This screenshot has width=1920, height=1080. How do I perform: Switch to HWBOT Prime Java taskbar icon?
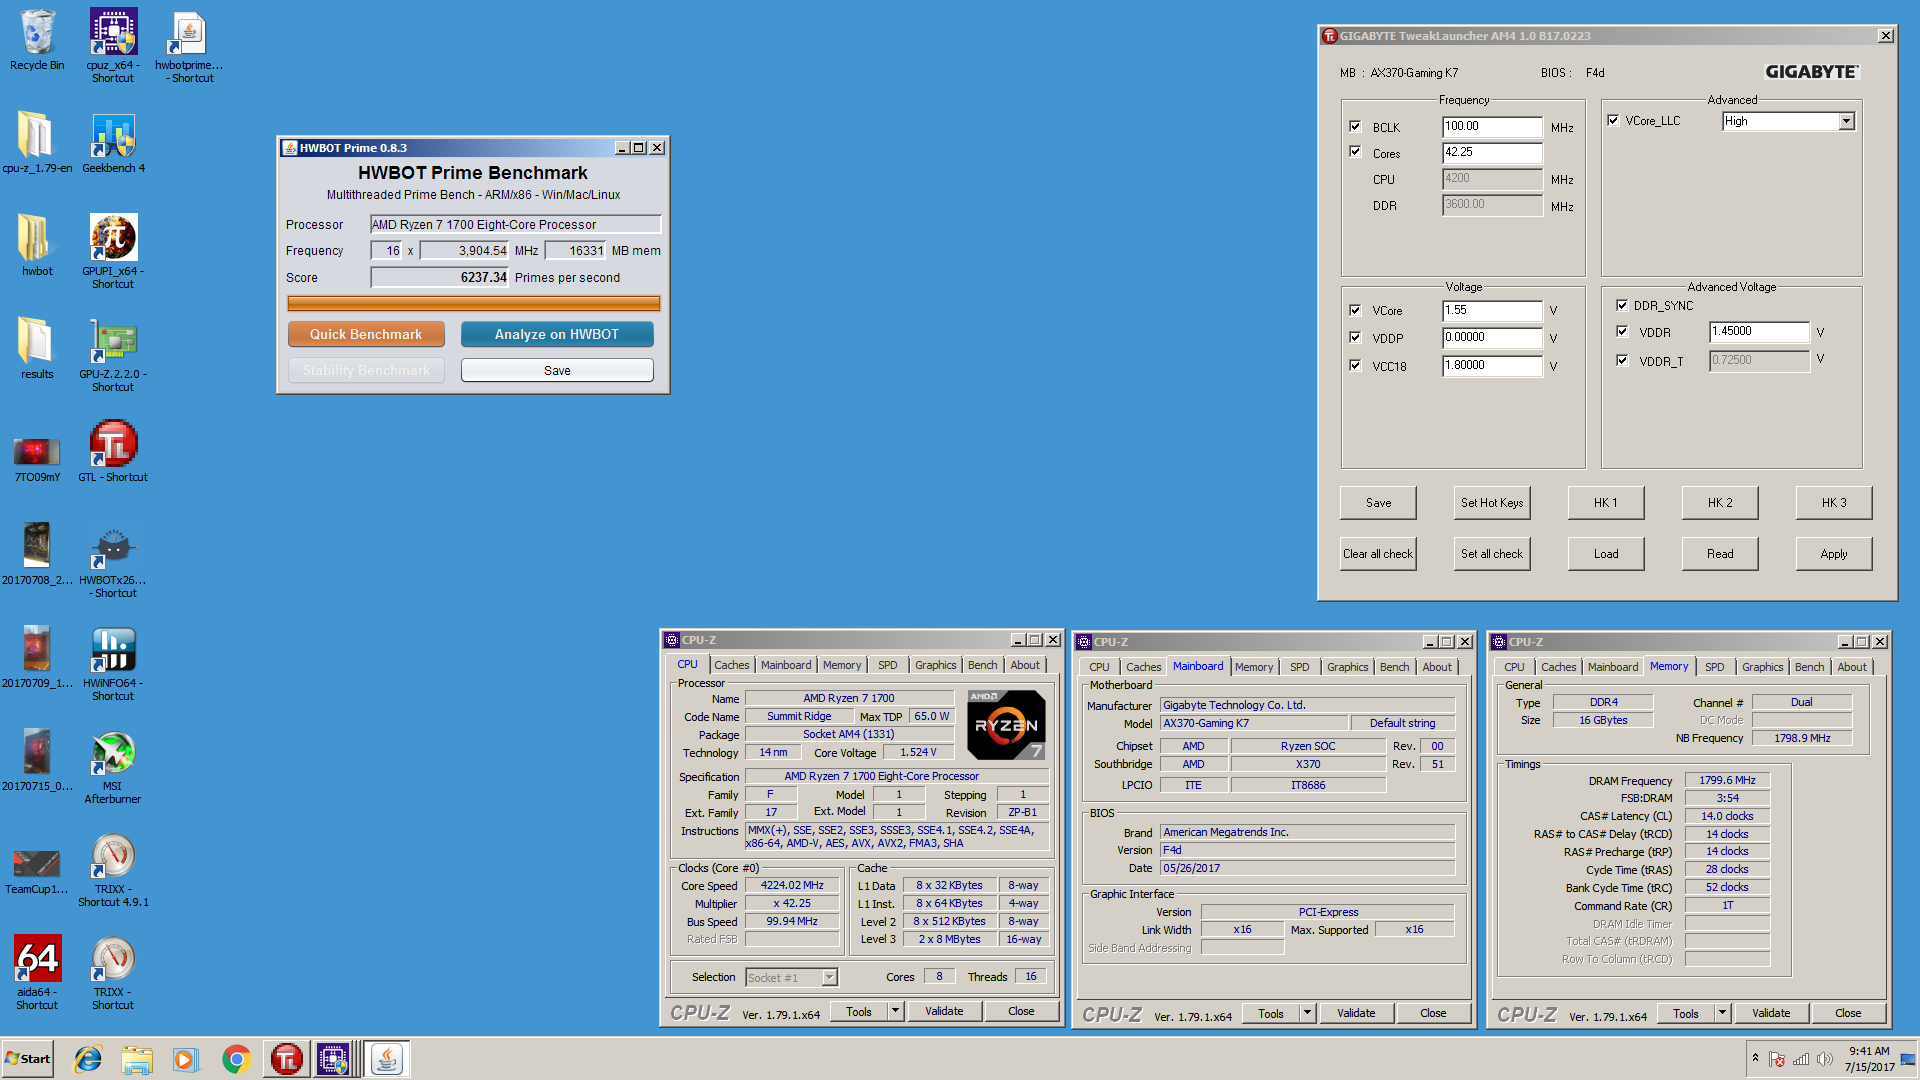[387, 1059]
